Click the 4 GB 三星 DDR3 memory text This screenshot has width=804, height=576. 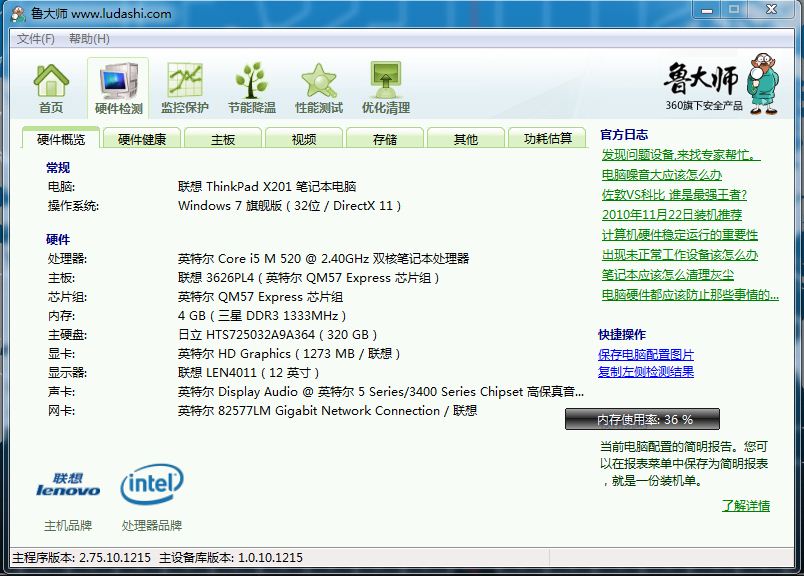coord(262,316)
